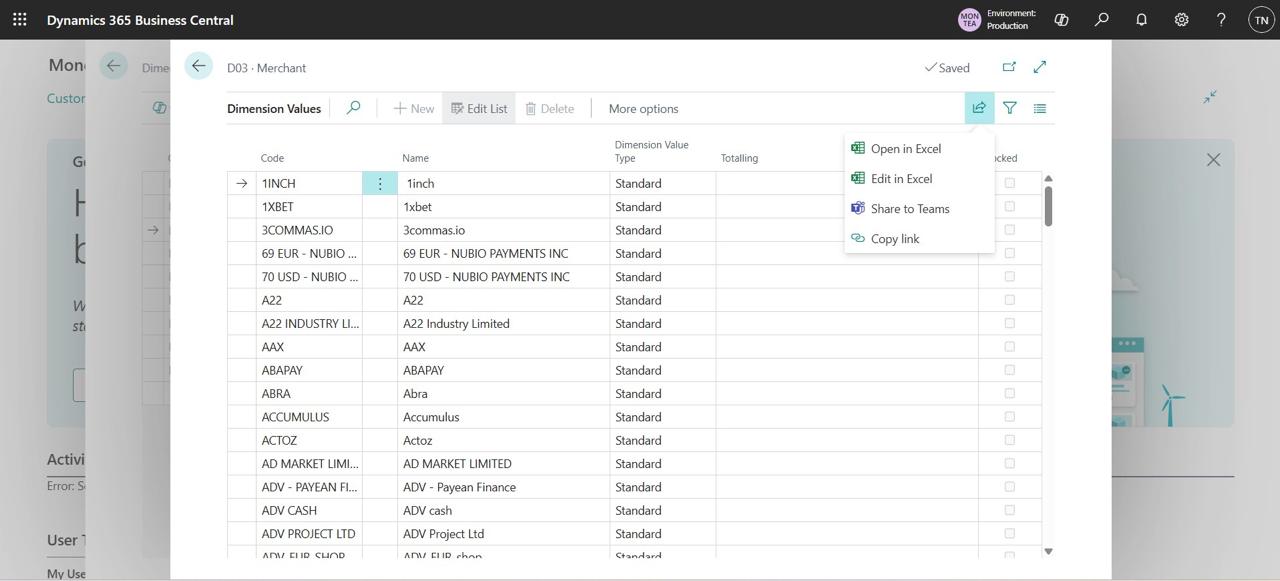Click the Totalling cell for ABRA

pos(847,393)
